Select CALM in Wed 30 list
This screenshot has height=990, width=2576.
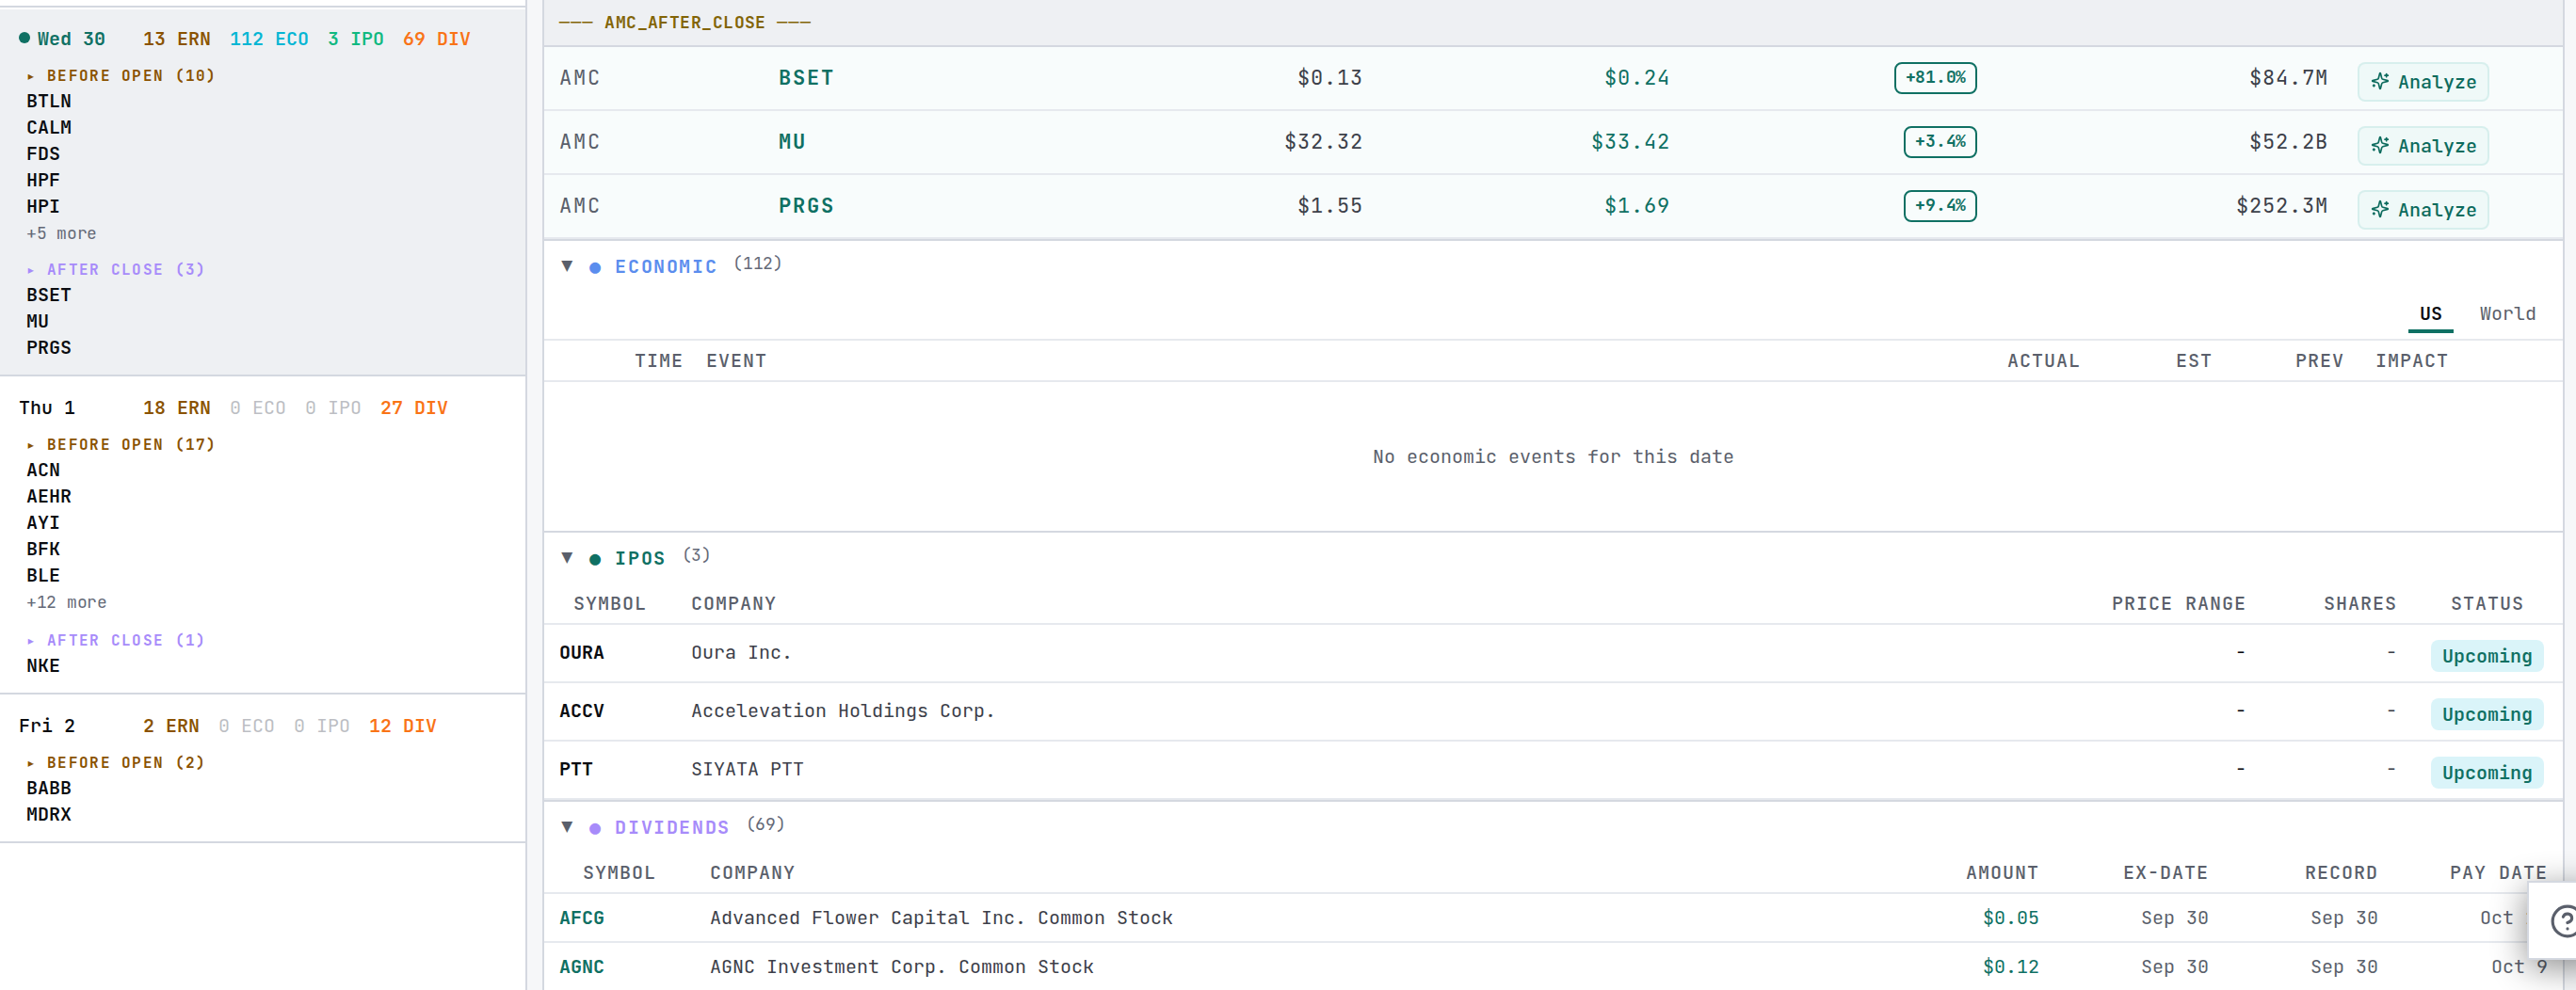pyautogui.click(x=49, y=128)
